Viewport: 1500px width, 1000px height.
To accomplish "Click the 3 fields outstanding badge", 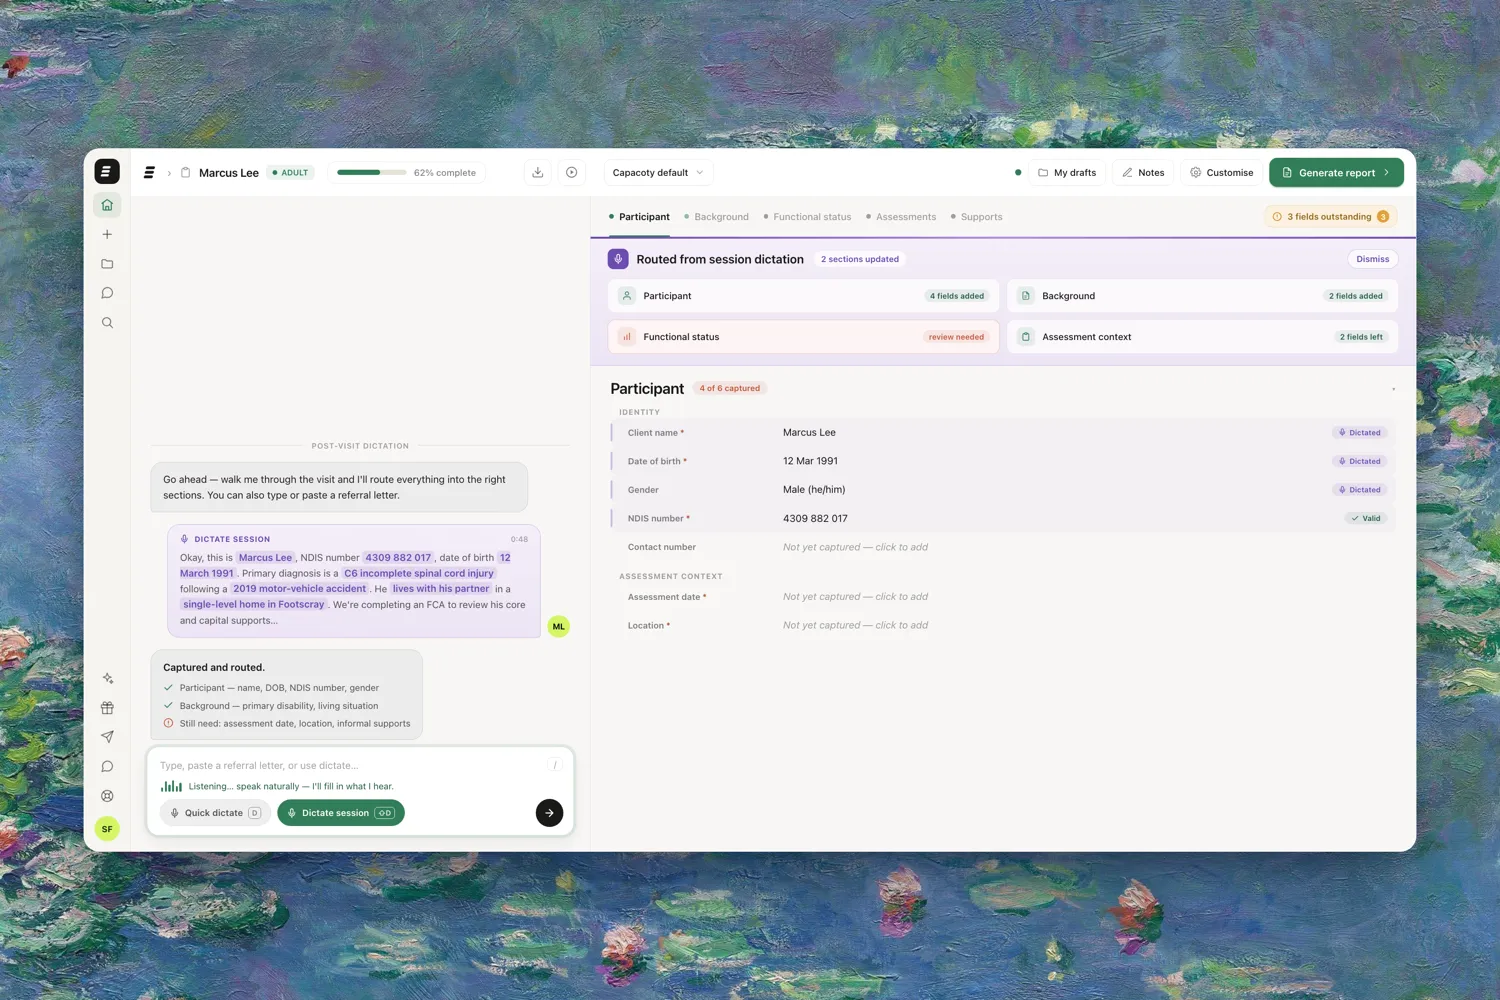I will point(1330,217).
